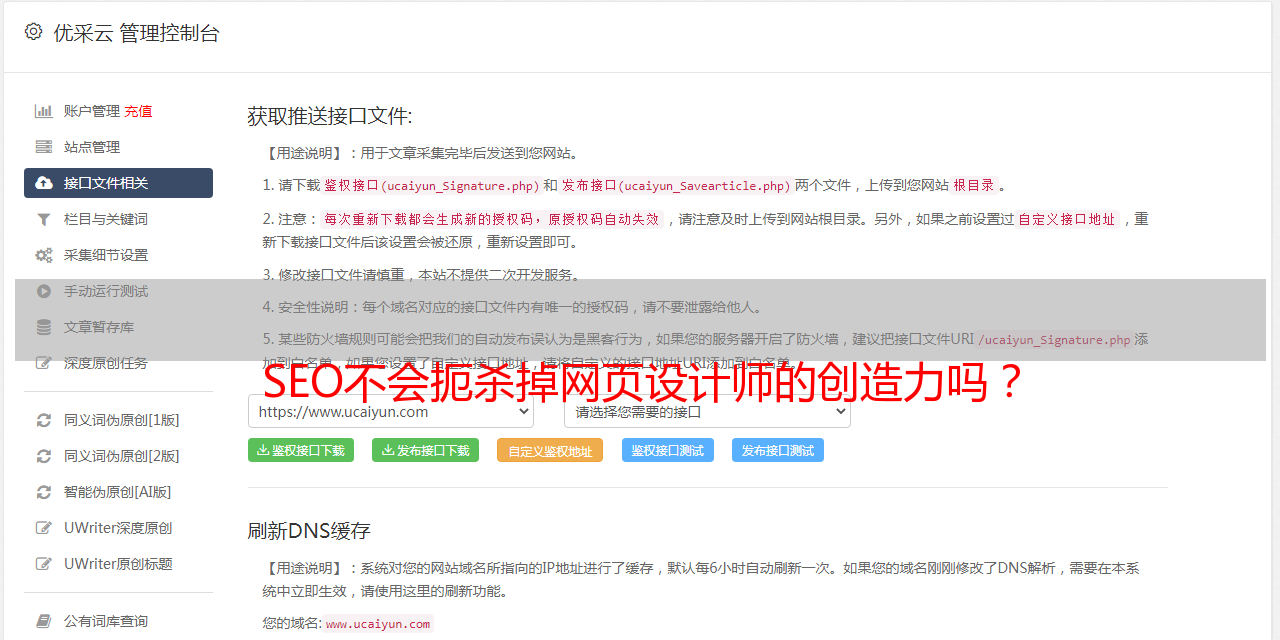
Task: Click the ucaiyun_Signature.php code label
Action: (x=432, y=186)
